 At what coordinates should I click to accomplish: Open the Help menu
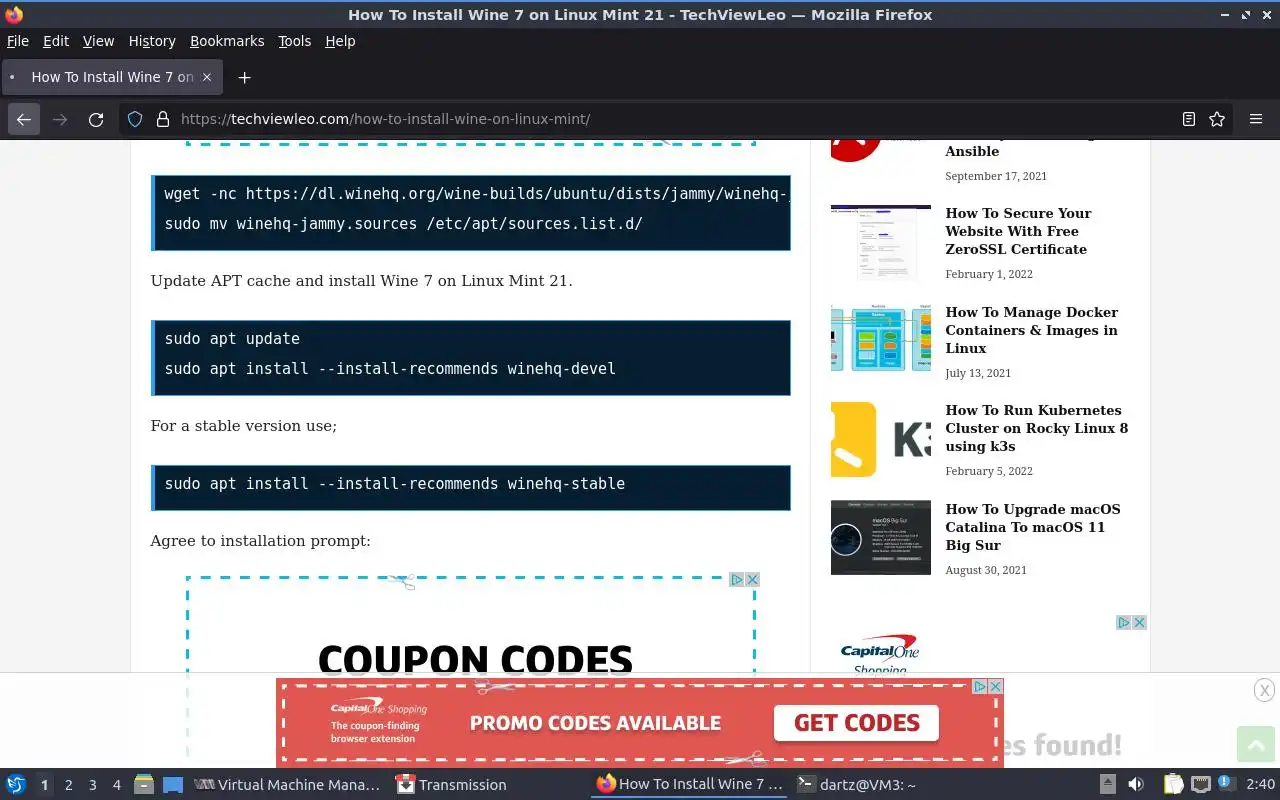click(340, 41)
